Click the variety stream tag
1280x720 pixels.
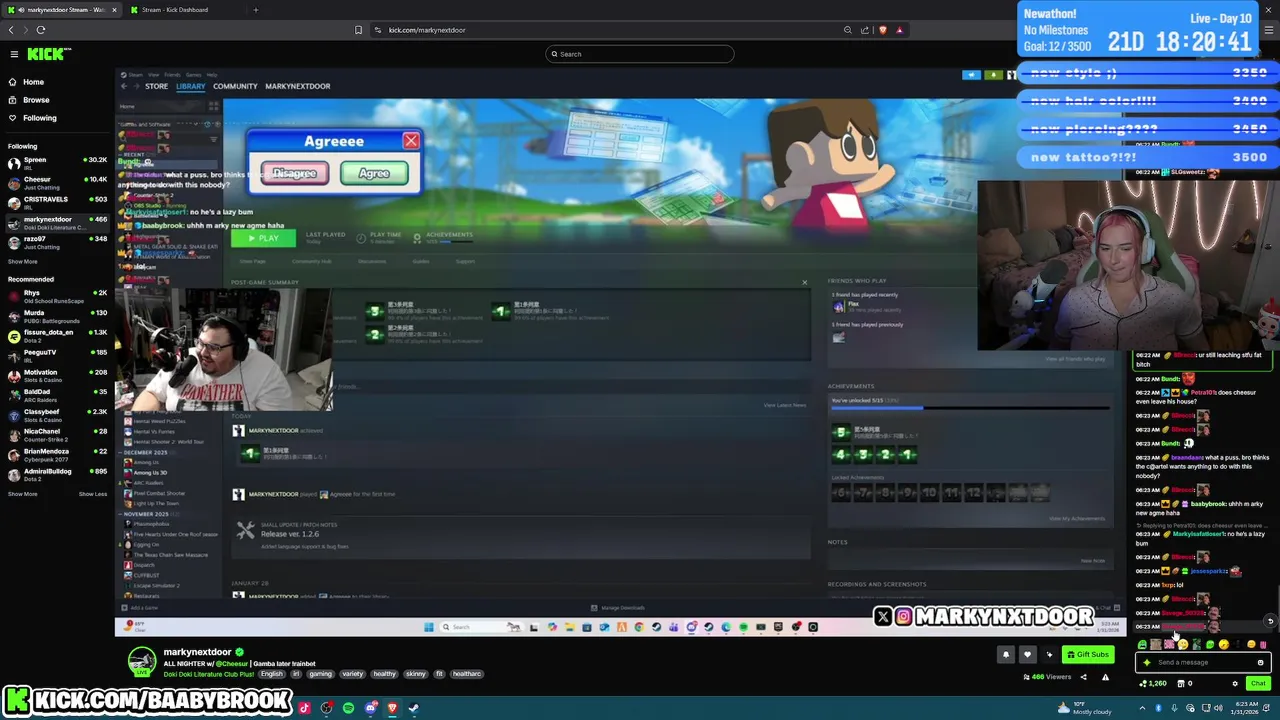(x=352, y=674)
